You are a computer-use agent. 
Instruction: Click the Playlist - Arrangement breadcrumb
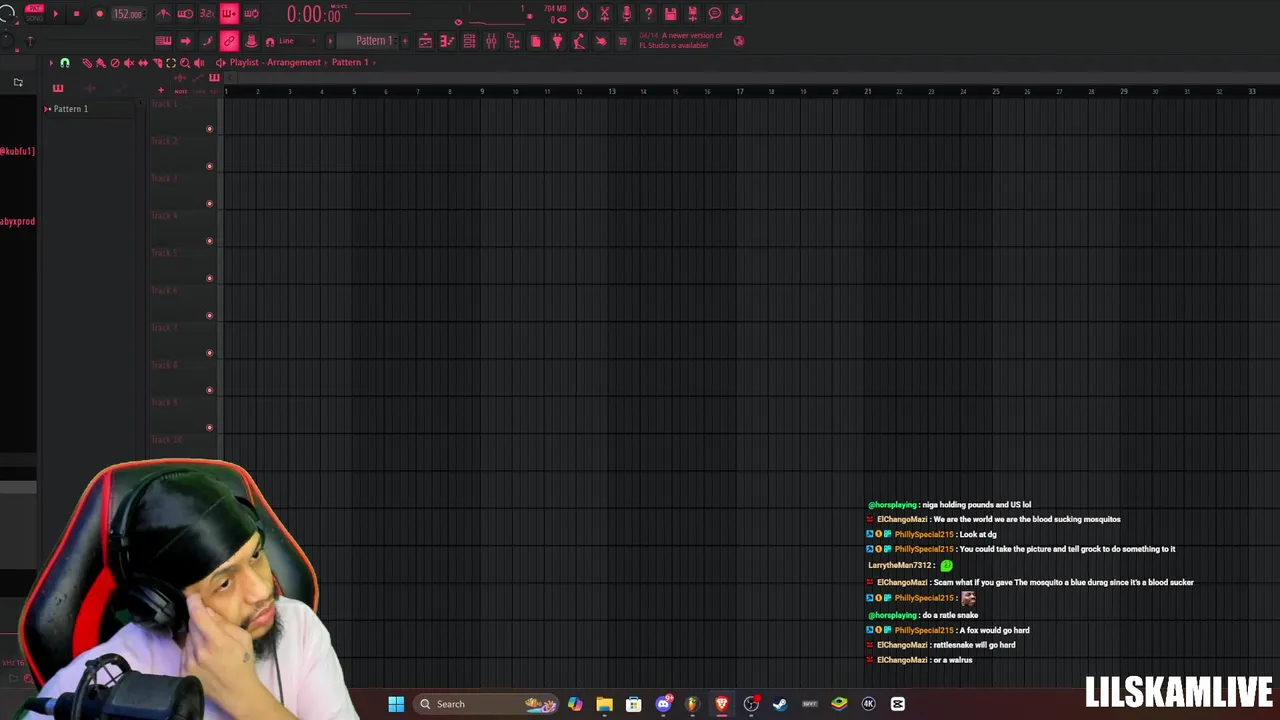(275, 62)
